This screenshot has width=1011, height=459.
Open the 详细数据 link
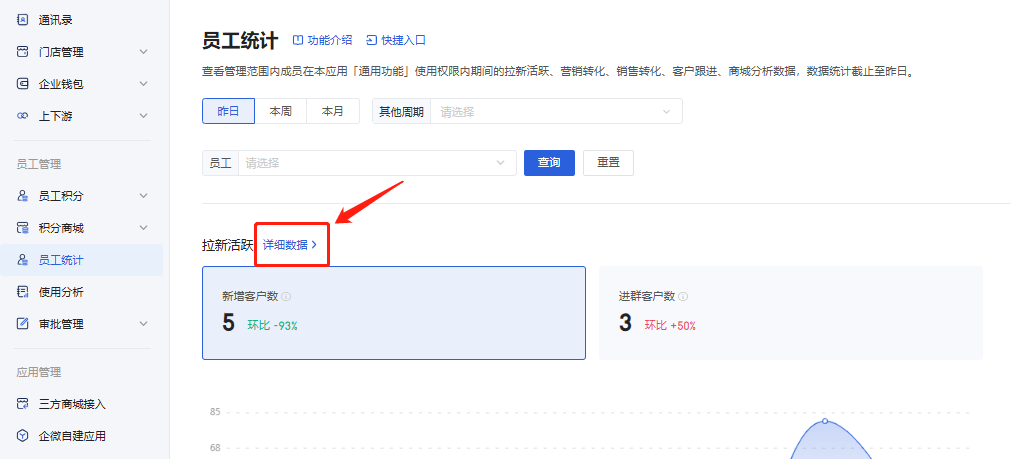point(290,244)
